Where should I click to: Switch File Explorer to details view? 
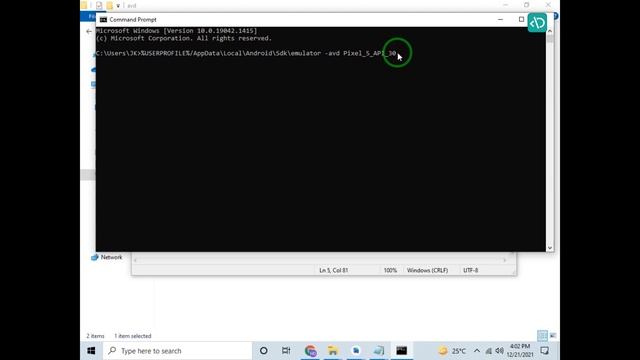click(542, 336)
